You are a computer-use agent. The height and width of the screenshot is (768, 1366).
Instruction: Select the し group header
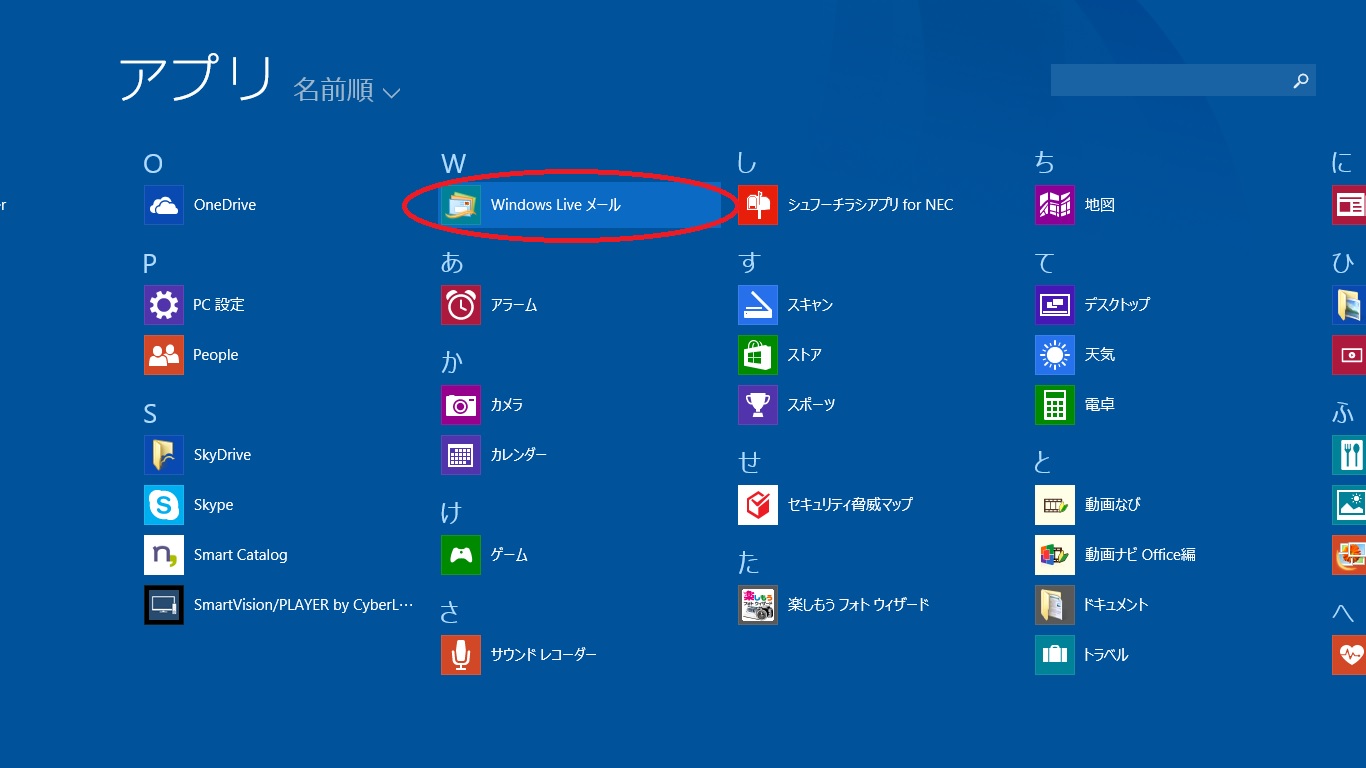[x=746, y=163]
